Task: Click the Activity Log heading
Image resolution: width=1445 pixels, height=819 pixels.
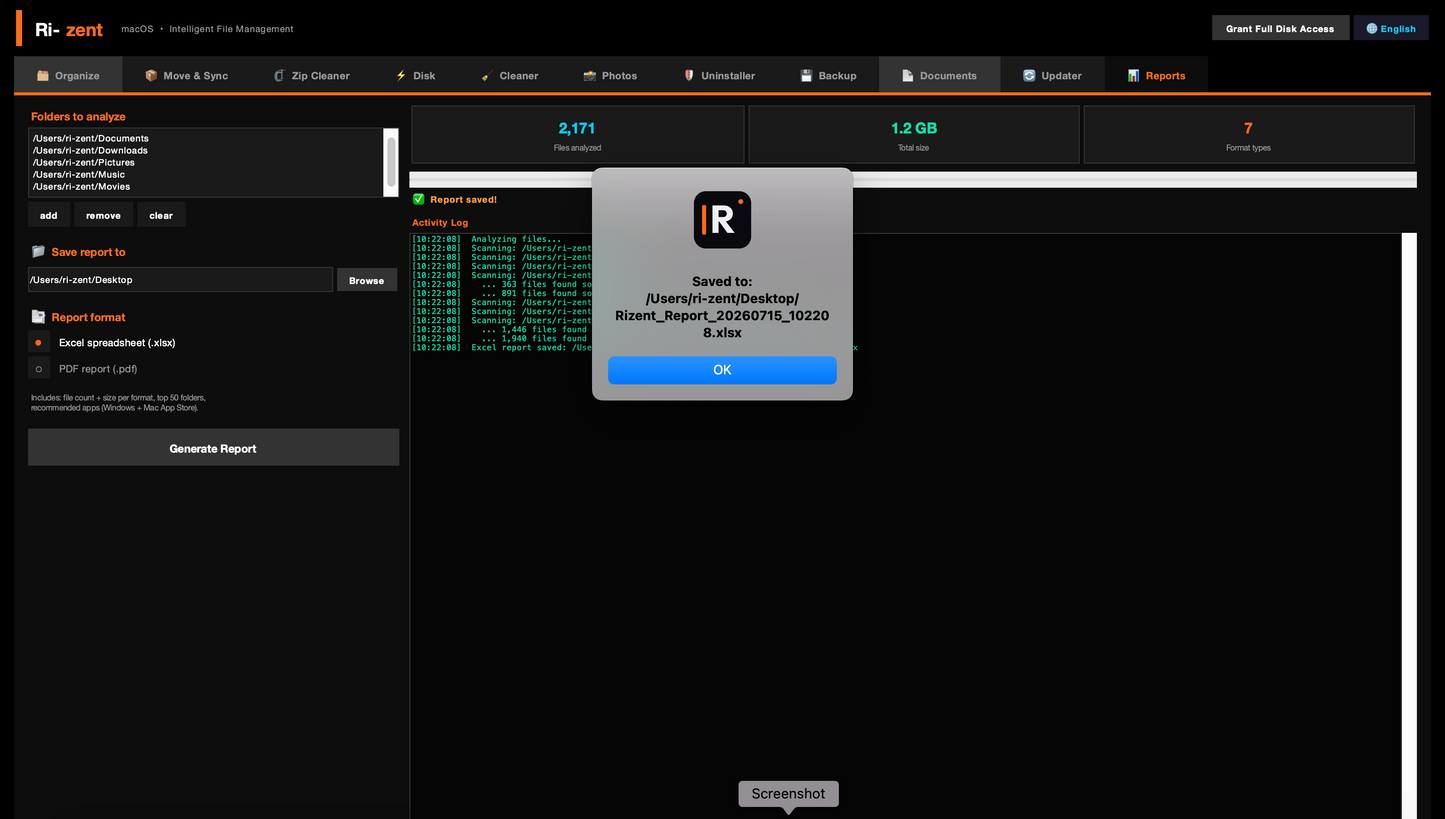Action: point(440,222)
